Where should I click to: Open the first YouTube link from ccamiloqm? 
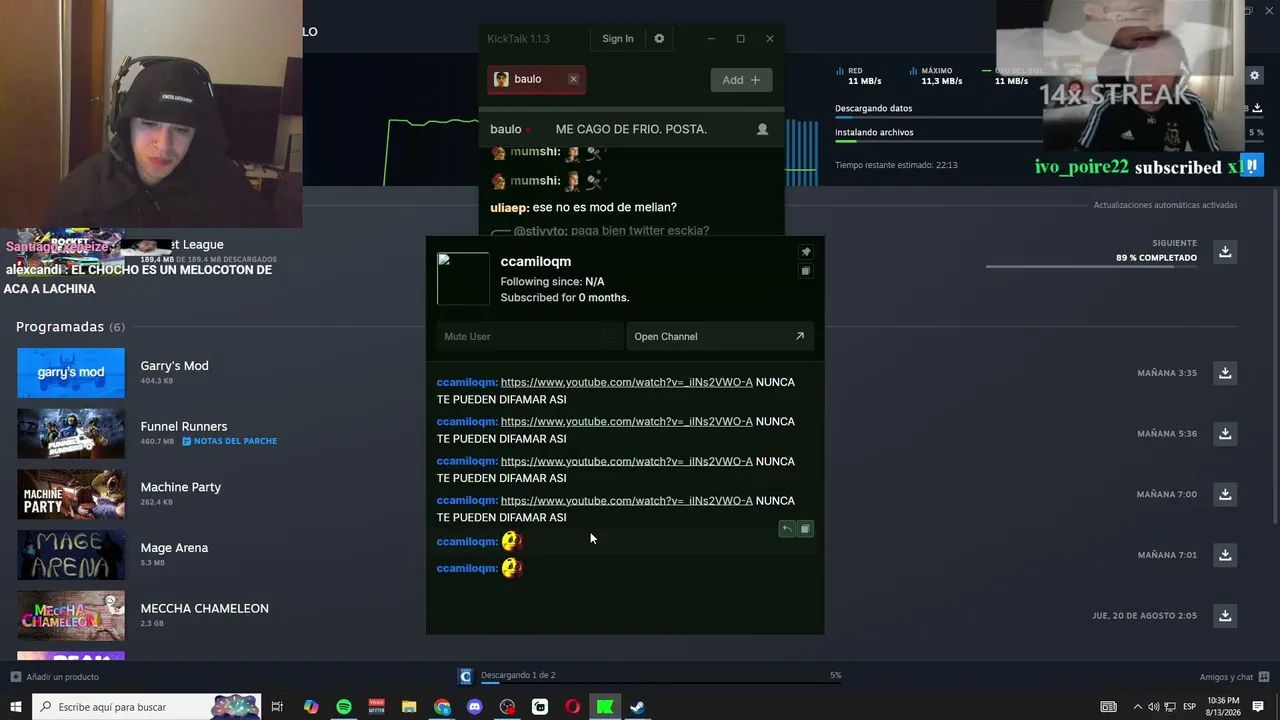click(627, 382)
